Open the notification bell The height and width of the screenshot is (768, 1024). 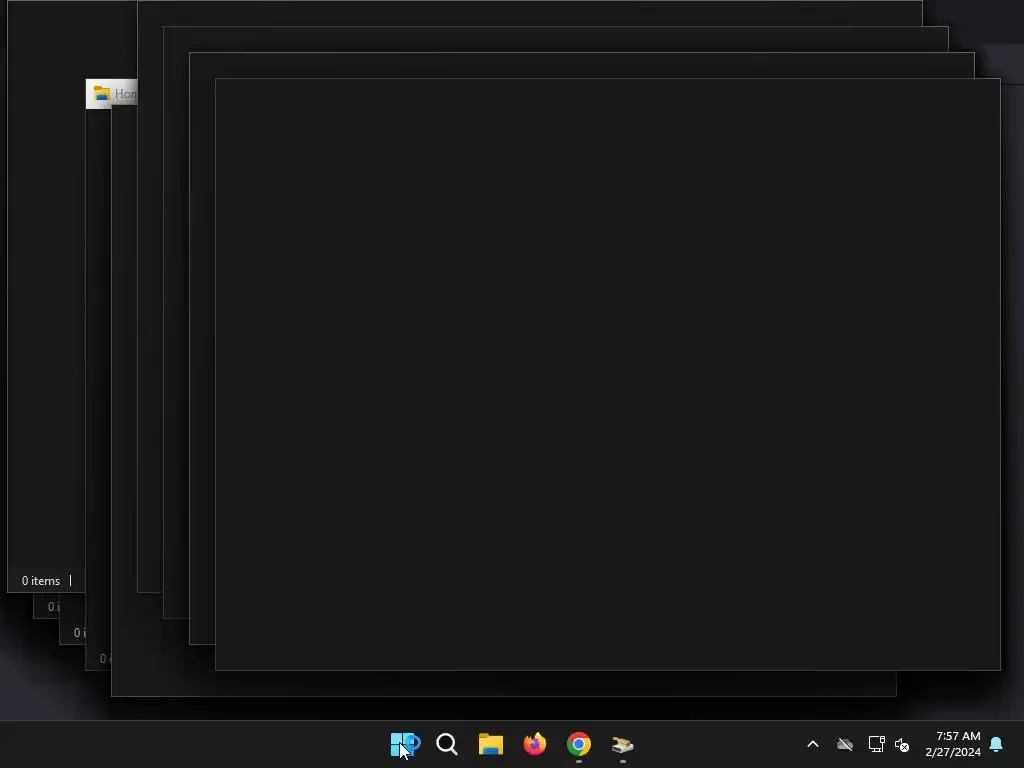[x=996, y=744]
